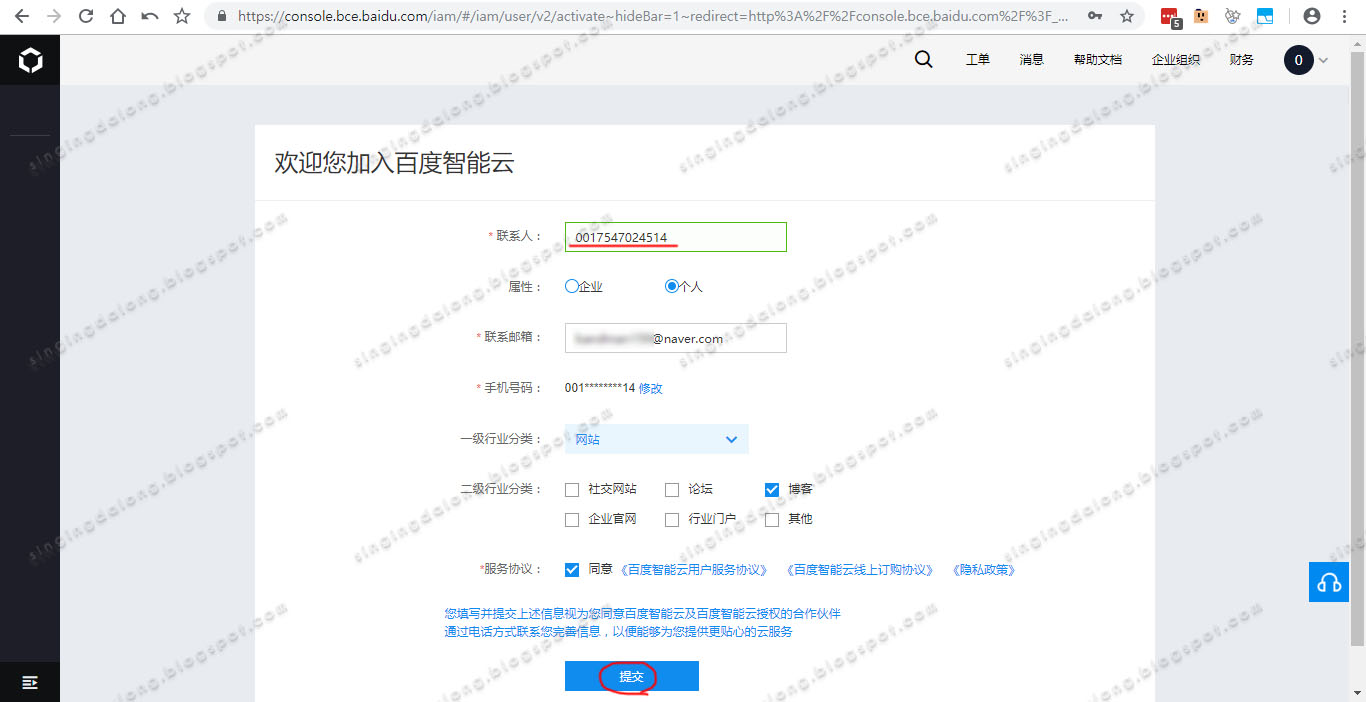The height and width of the screenshot is (702, 1366).
Task: Check the 其他 checkbox
Action: 772,520
